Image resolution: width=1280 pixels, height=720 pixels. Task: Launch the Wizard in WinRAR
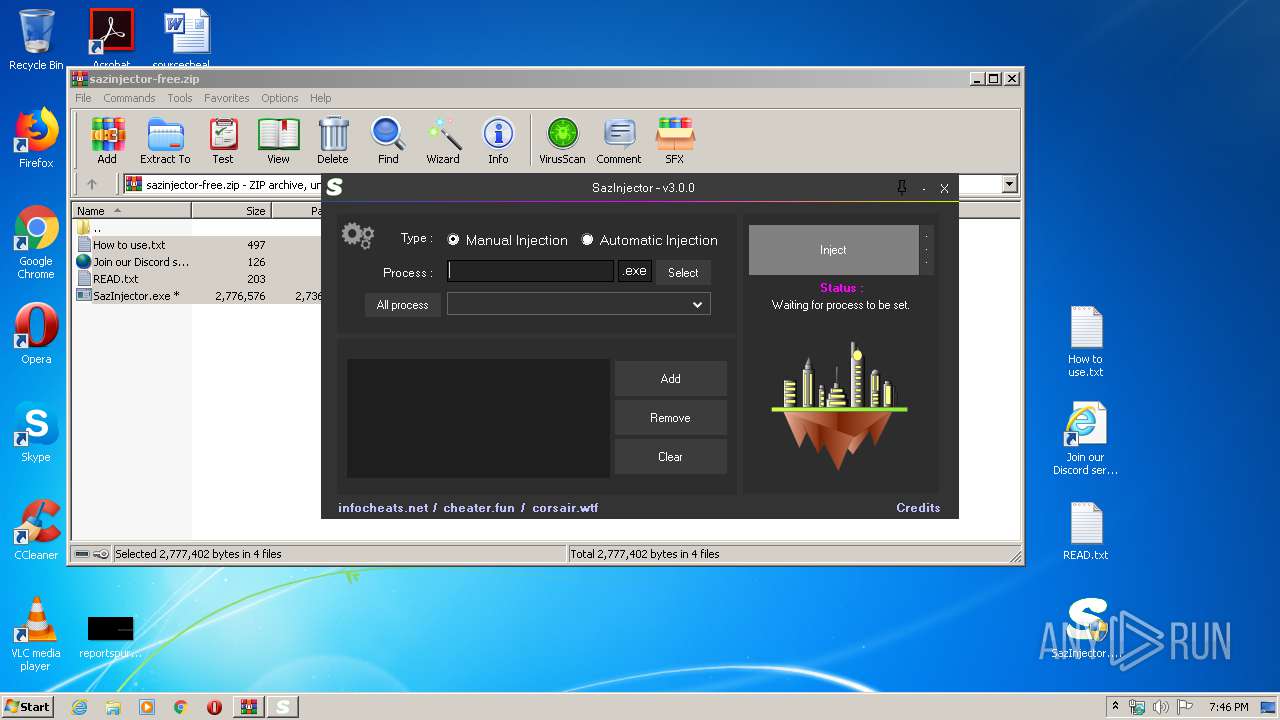443,140
